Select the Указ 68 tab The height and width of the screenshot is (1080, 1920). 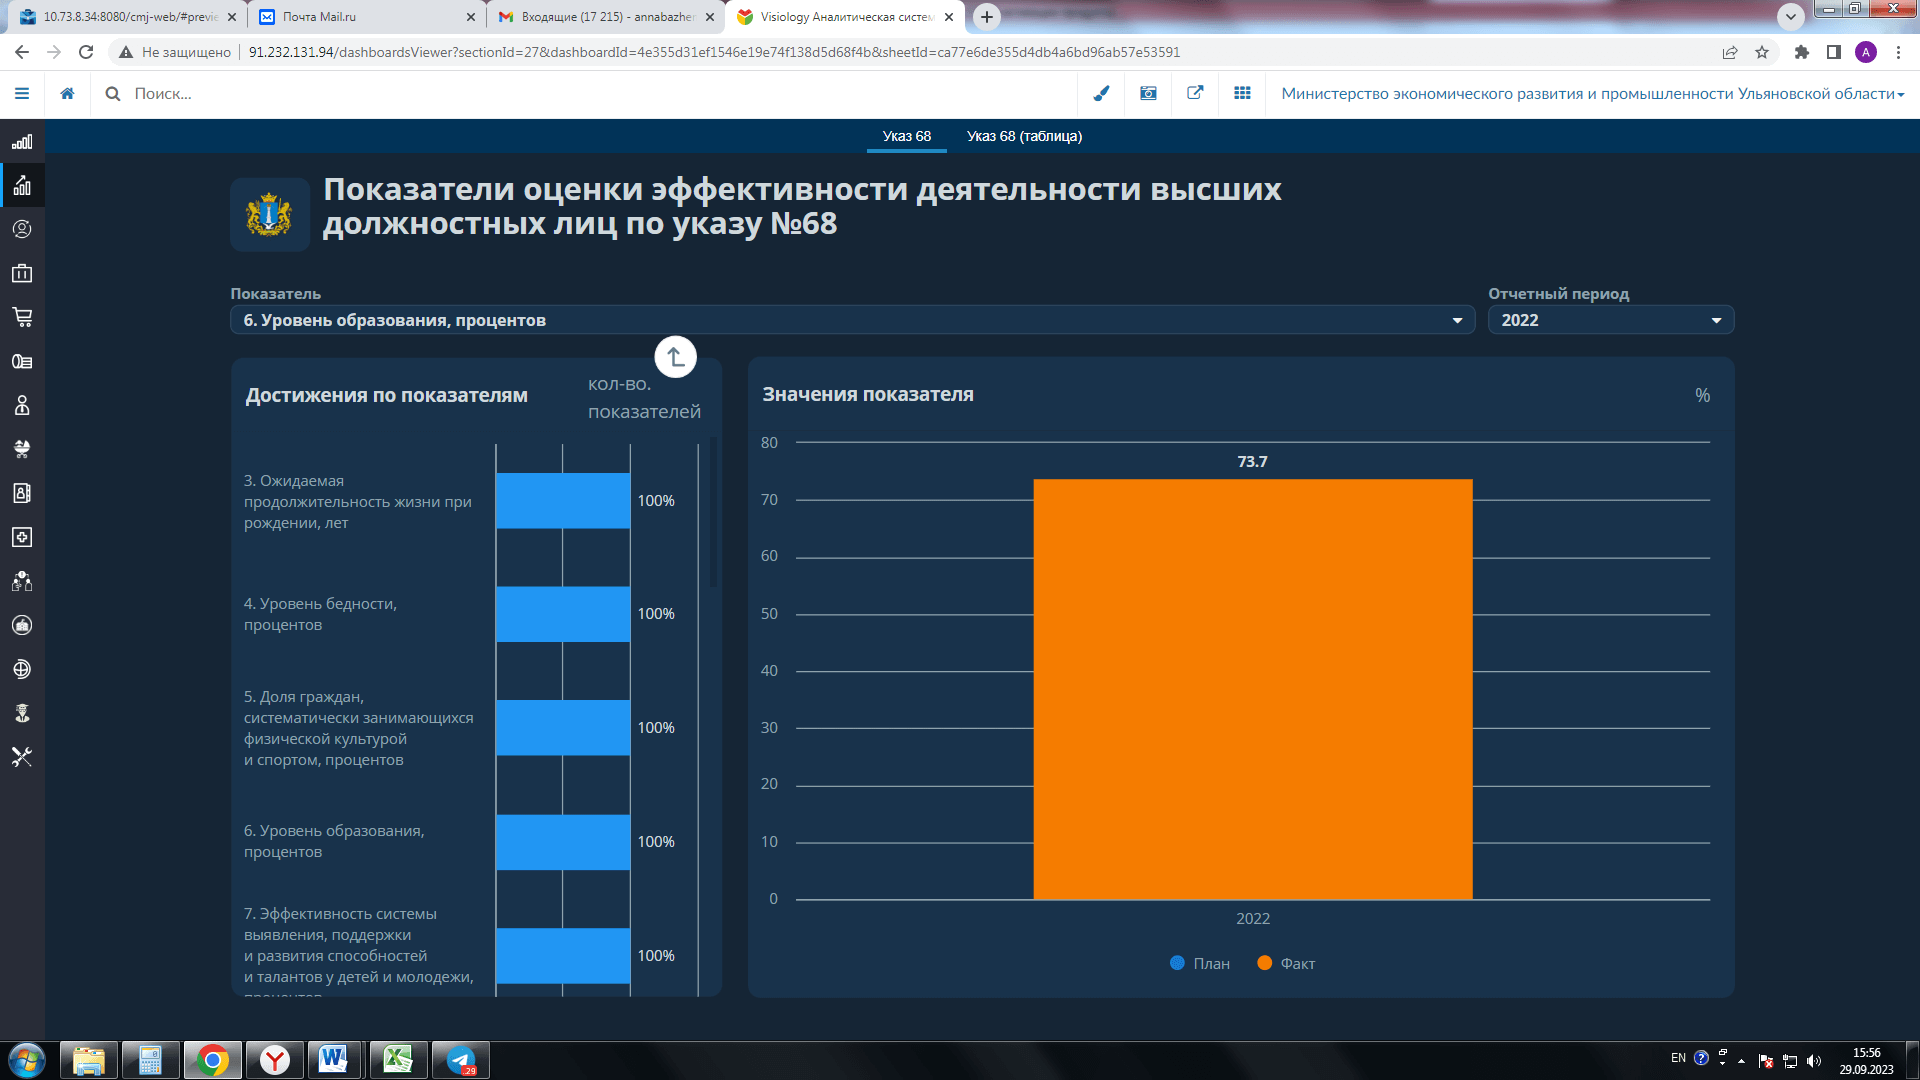[x=906, y=136]
